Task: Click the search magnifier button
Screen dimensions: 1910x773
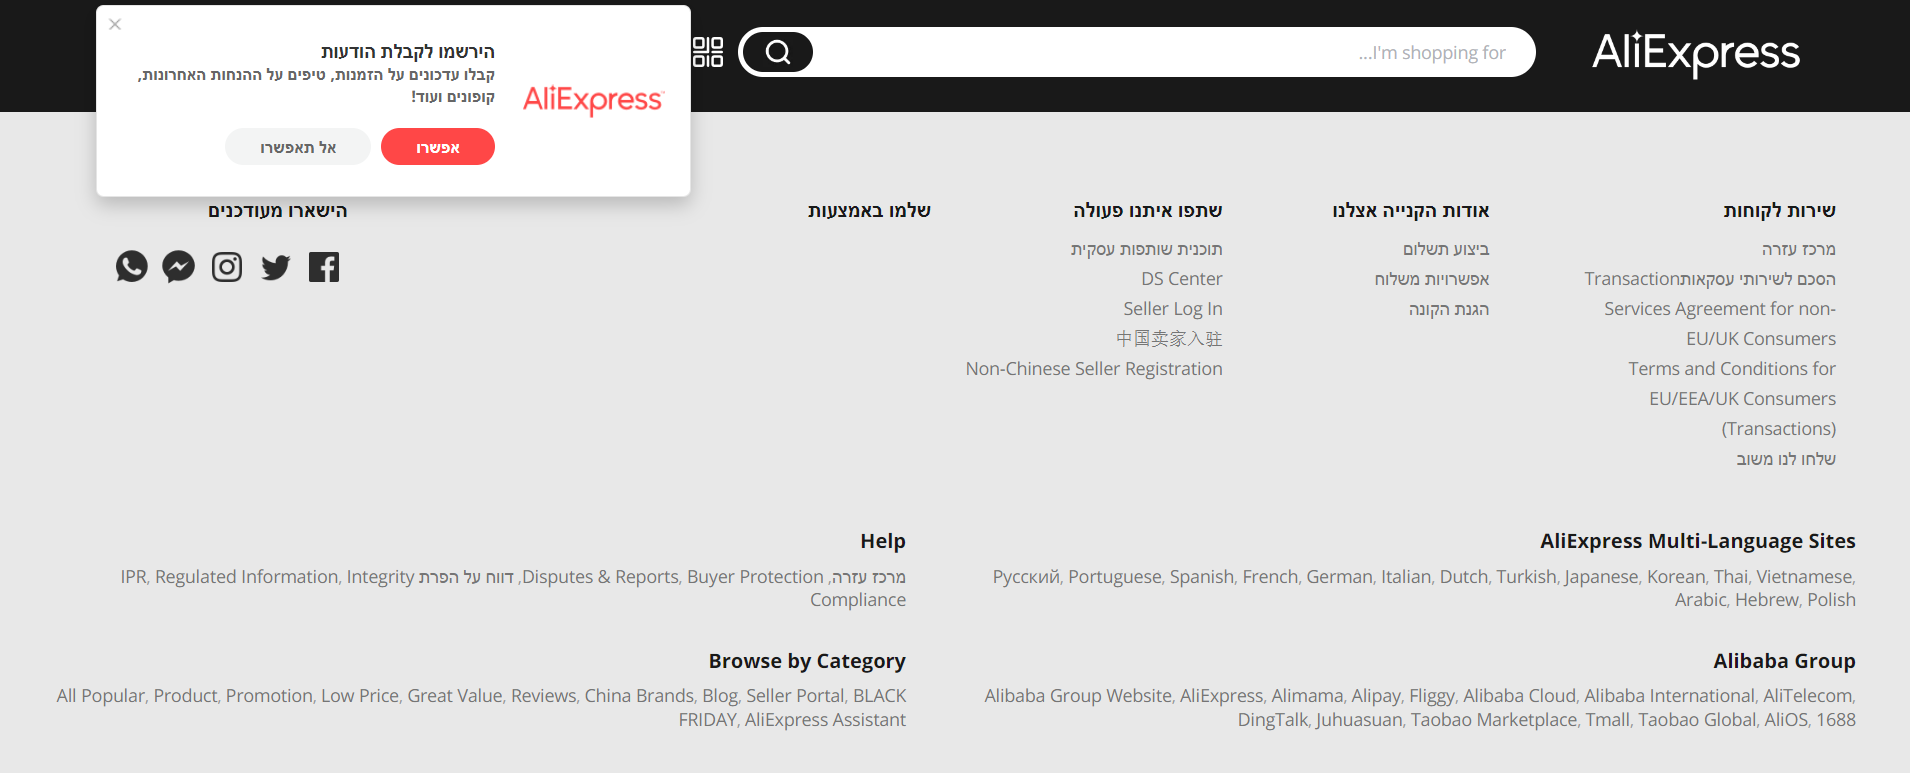Action: point(778,52)
